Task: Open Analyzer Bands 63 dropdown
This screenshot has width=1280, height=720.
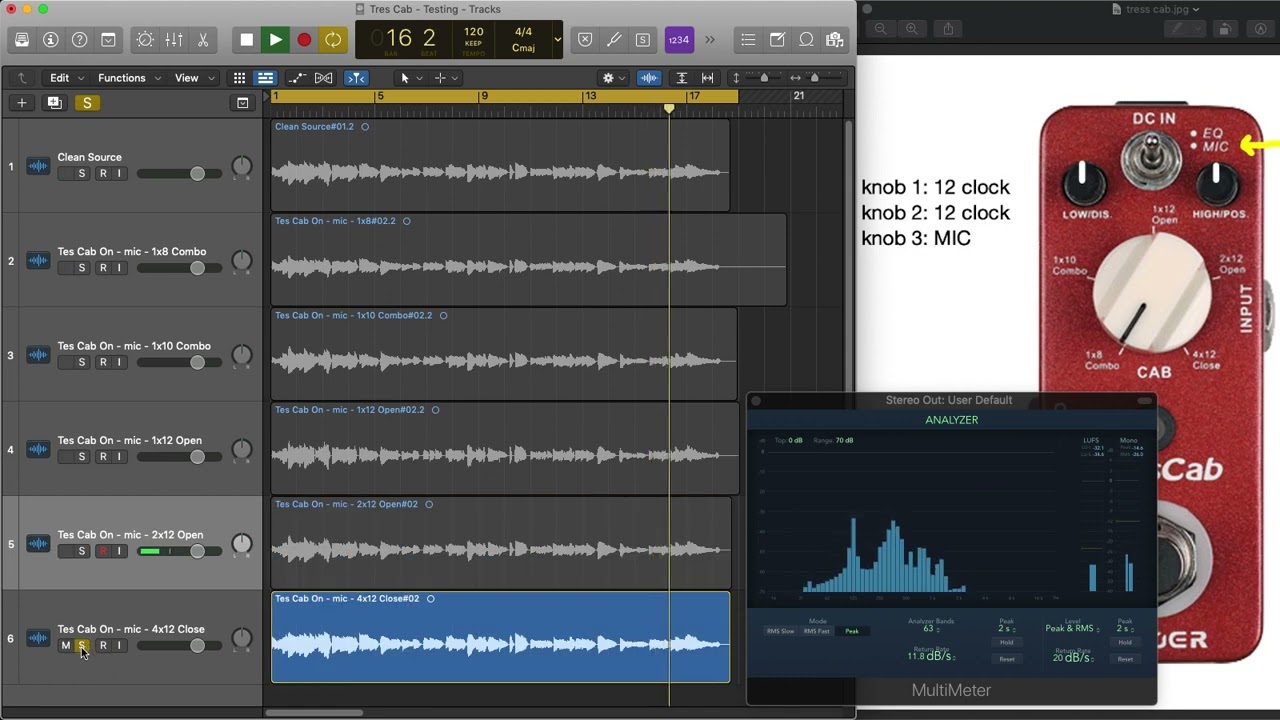Action: point(930,629)
